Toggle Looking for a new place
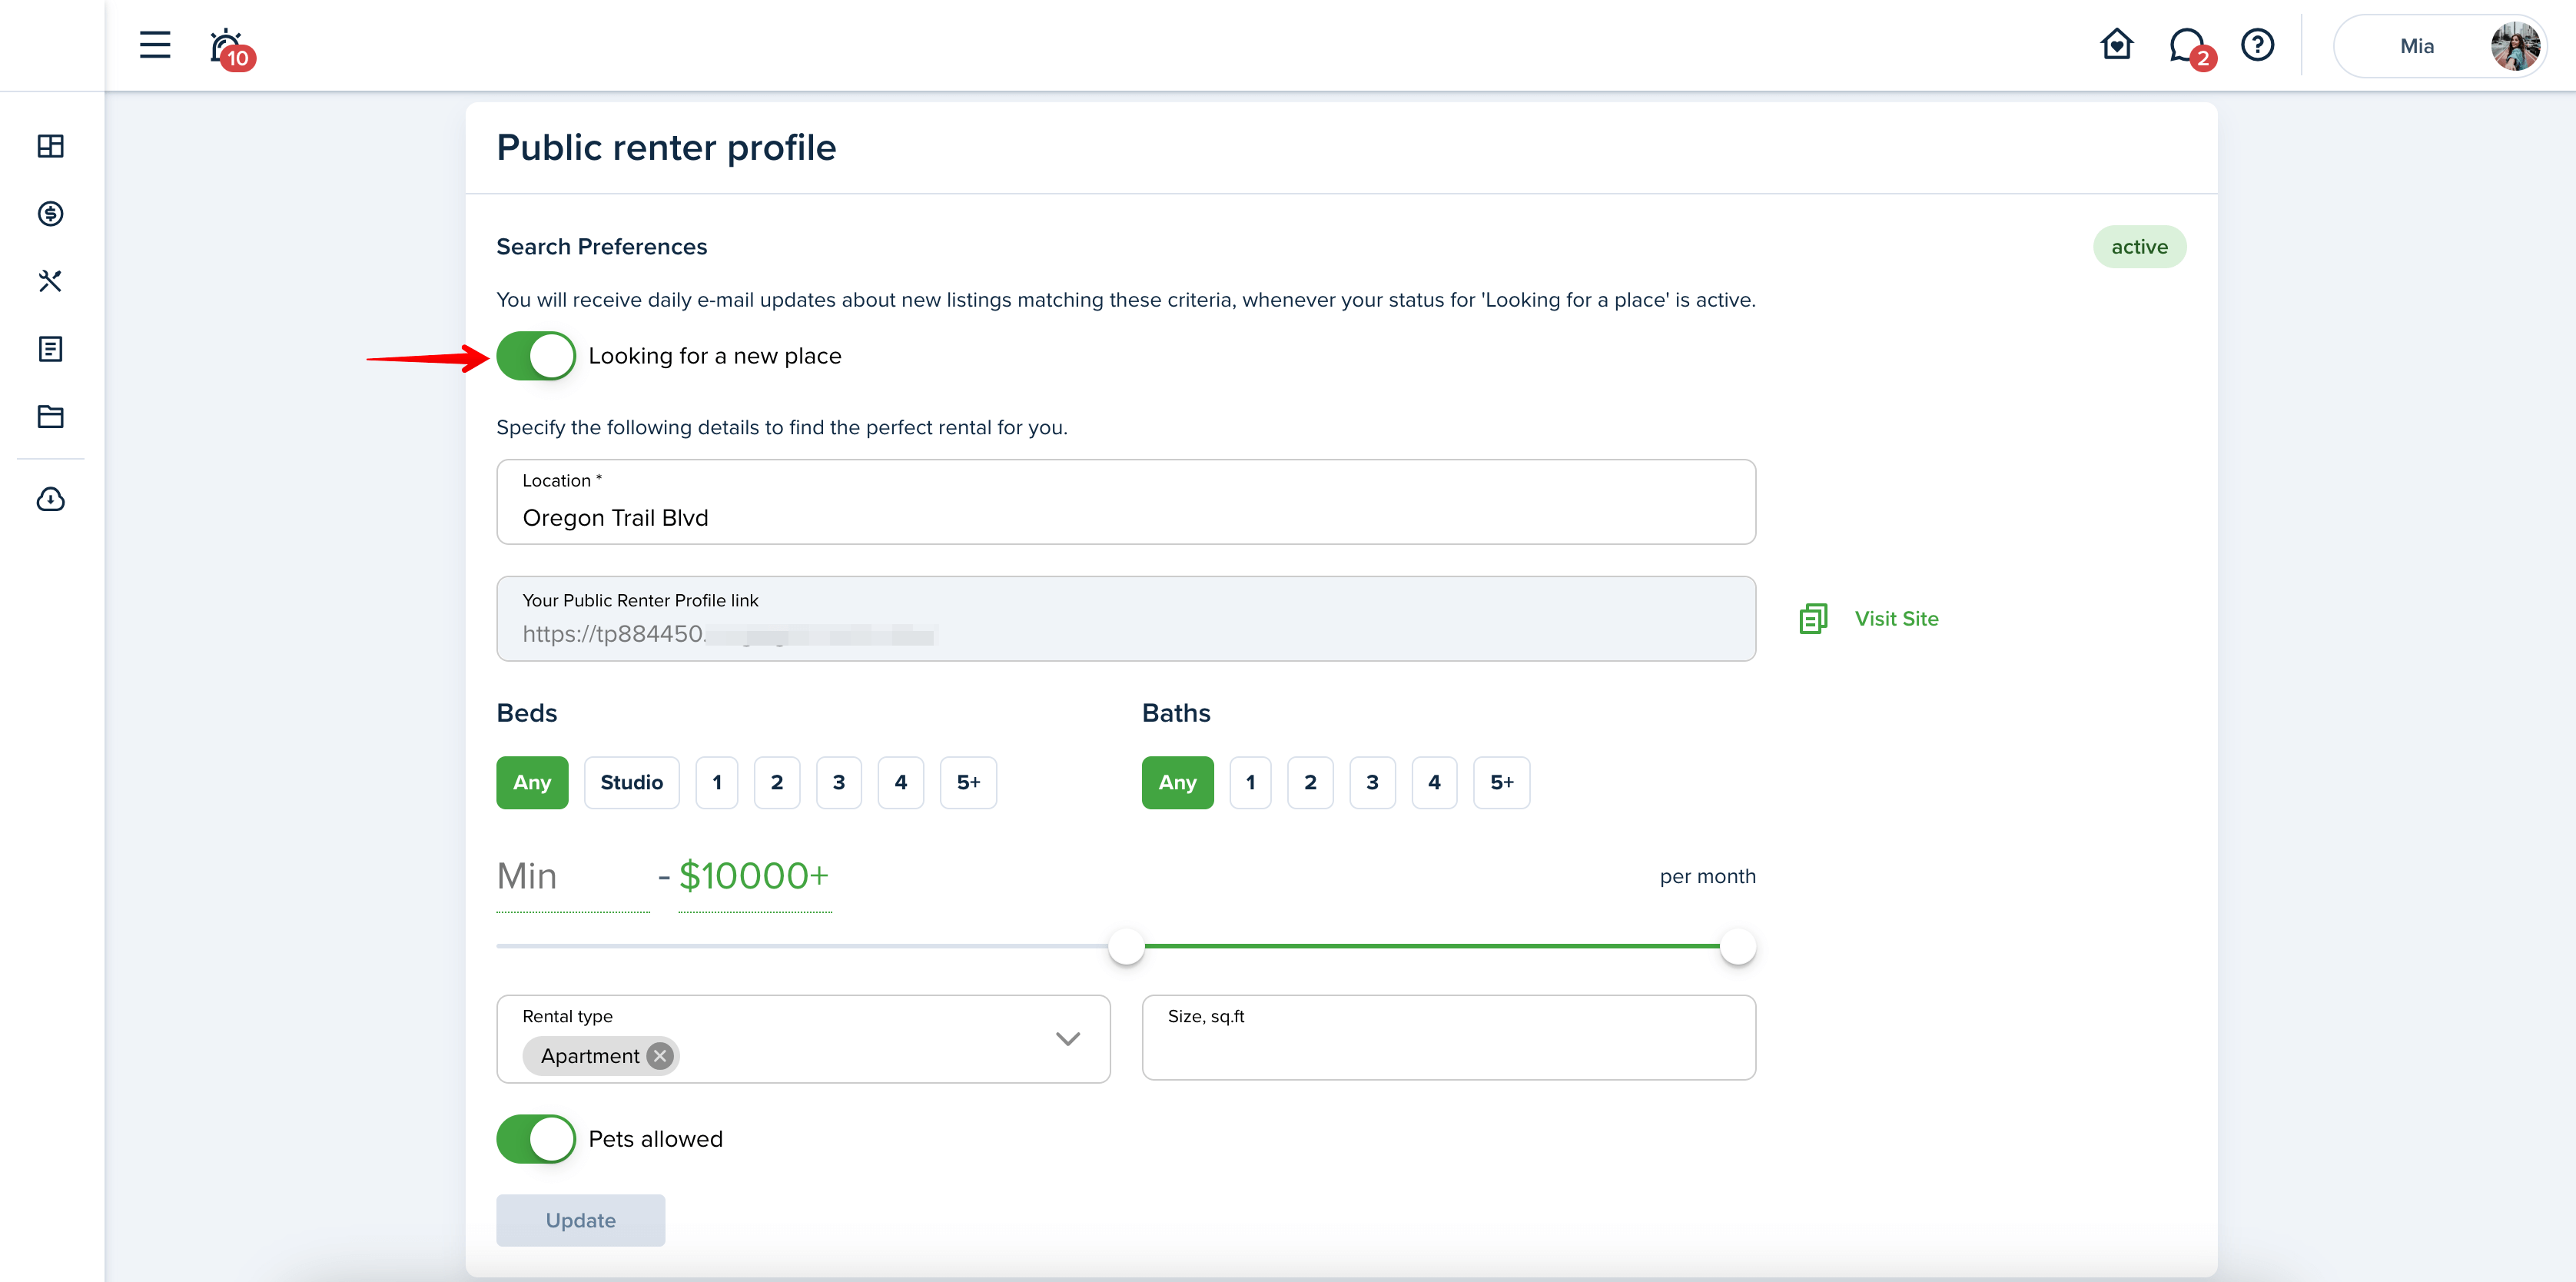This screenshot has height=1282, width=2576. tap(536, 356)
